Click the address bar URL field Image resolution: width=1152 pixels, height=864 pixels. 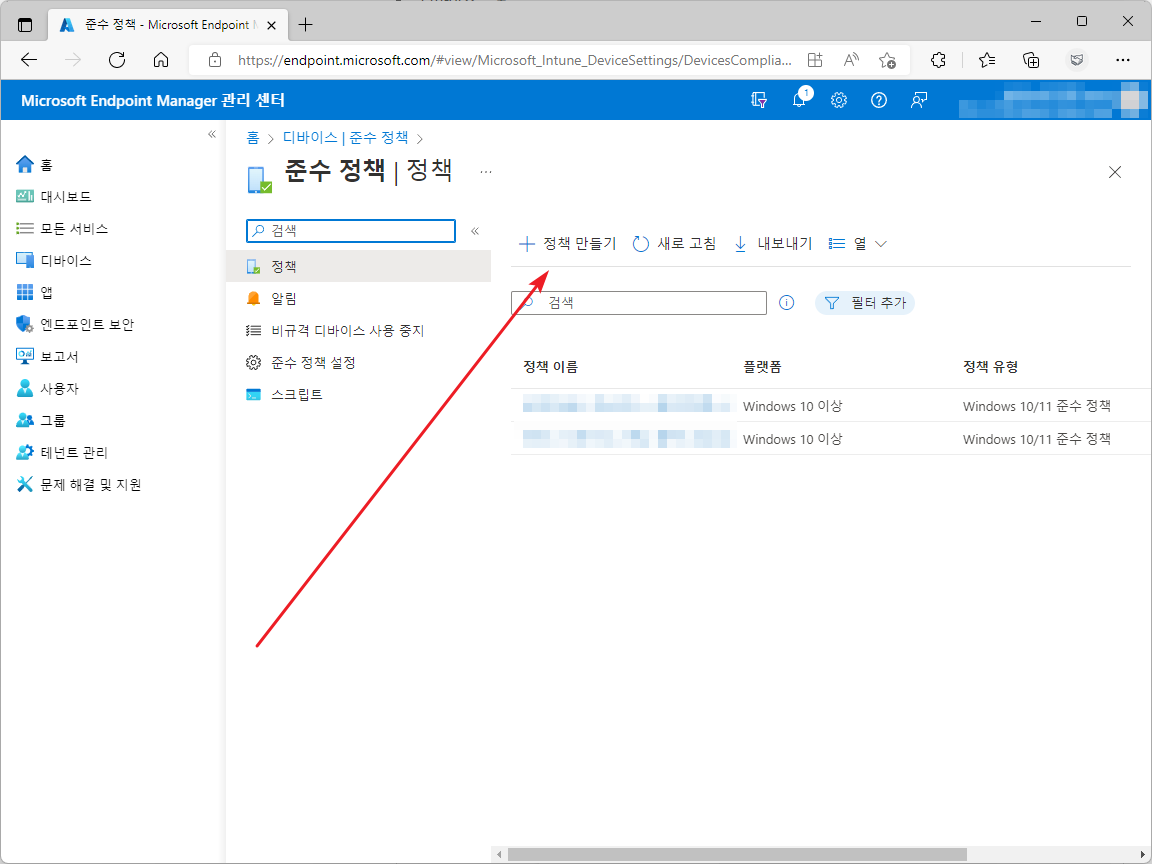514,60
